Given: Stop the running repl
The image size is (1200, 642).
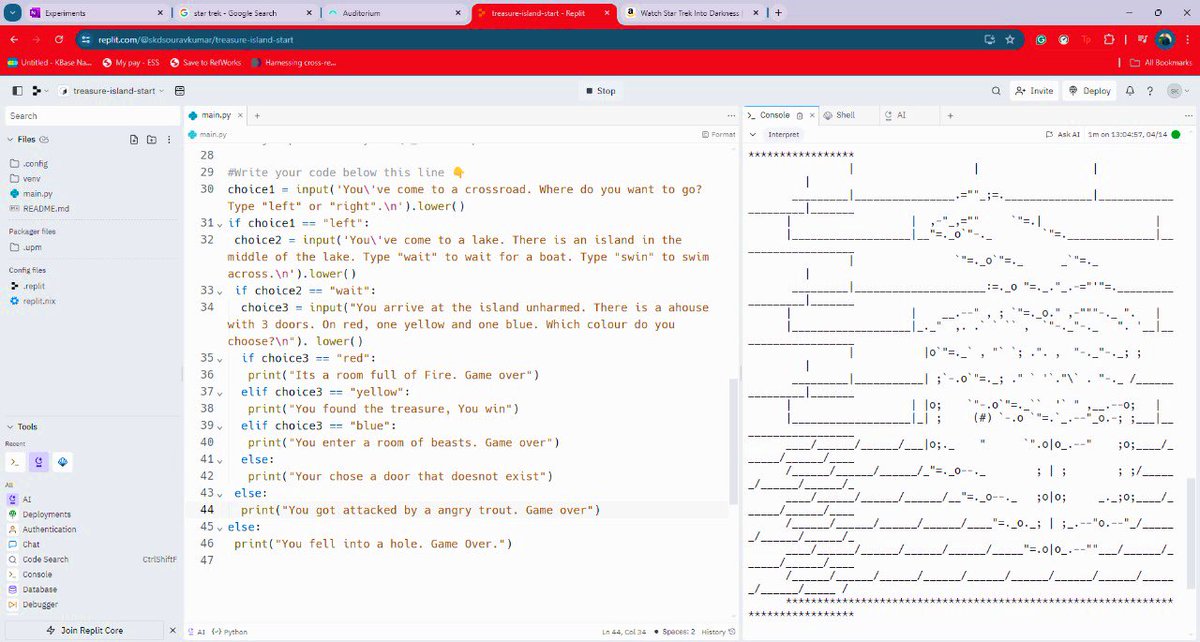Looking at the screenshot, I should [600, 91].
